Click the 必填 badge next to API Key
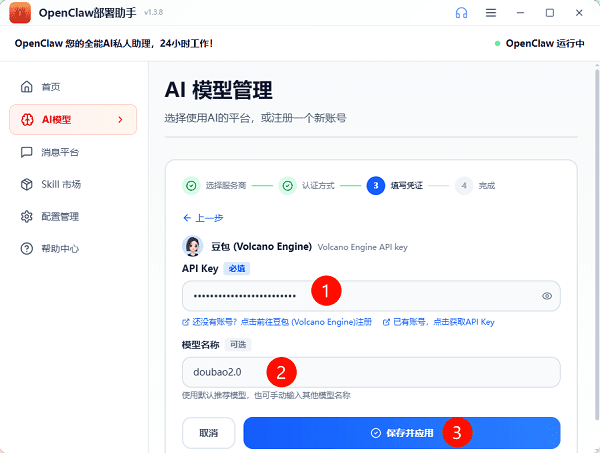The image size is (600, 453). pos(237,269)
